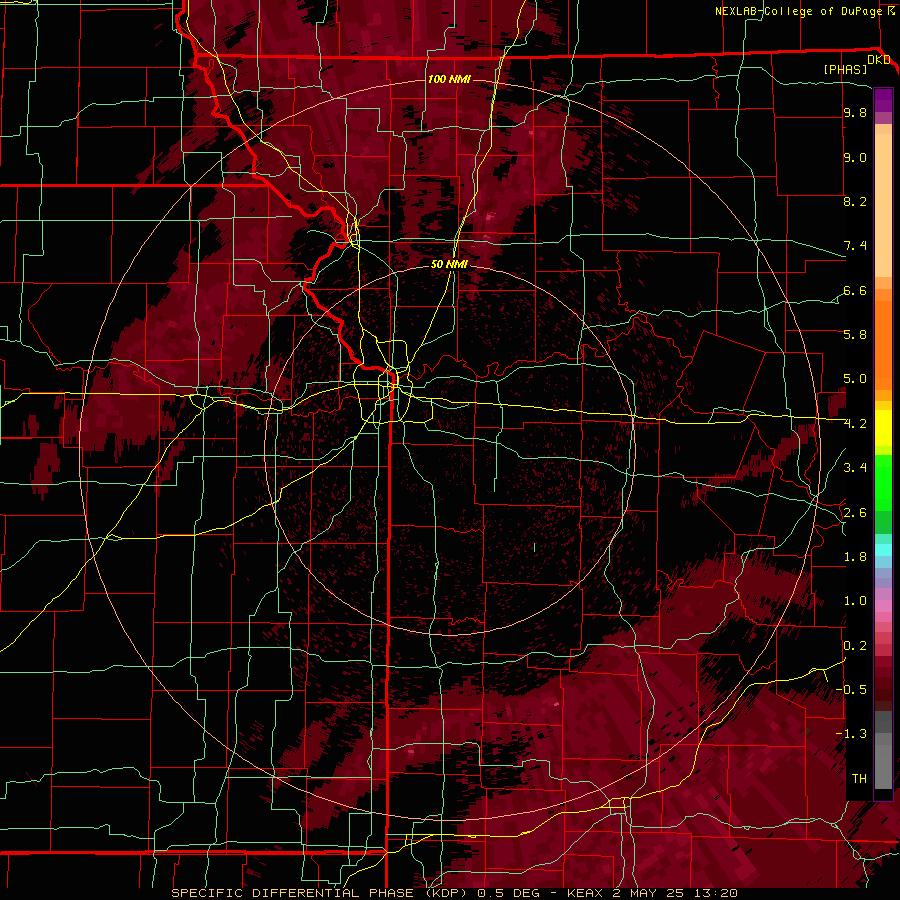Viewport: 900px width, 900px height.
Task: Click the small logo icon after DuPage
Action: (890, 11)
